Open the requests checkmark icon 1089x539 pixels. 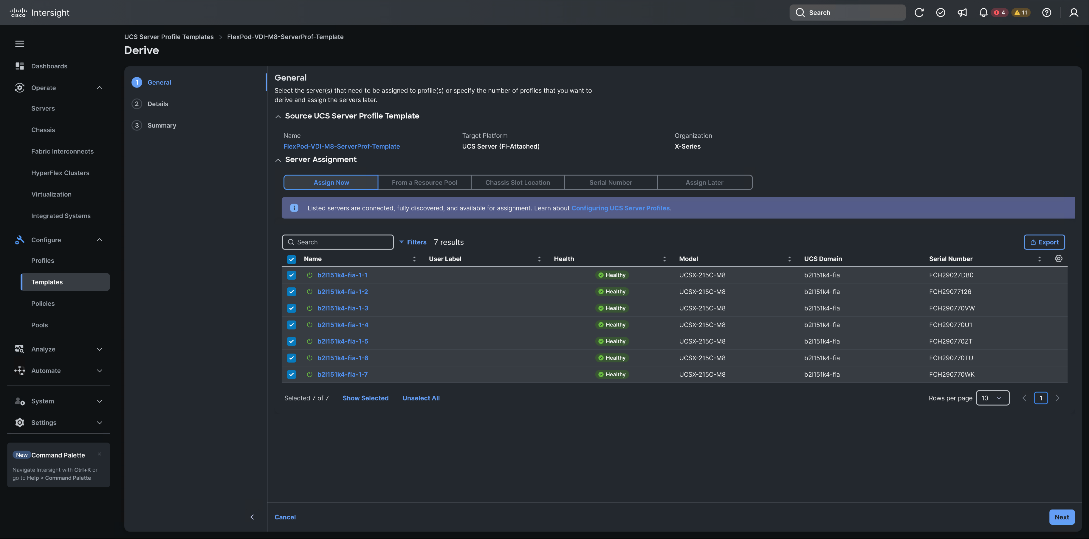pyautogui.click(x=940, y=13)
